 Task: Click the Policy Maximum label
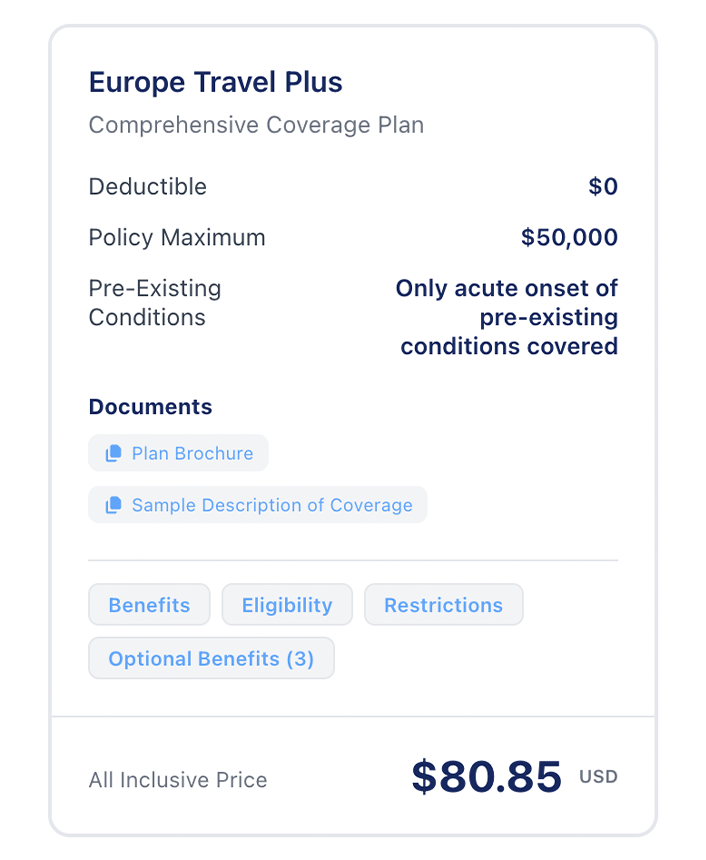click(x=177, y=238)
